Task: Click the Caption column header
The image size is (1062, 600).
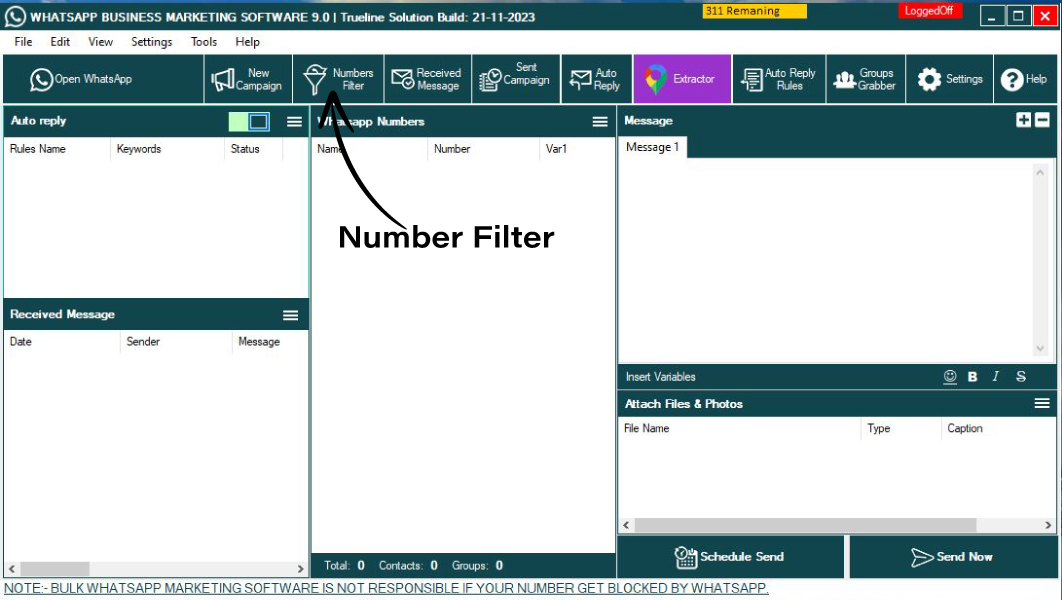Action: (x=997, y=429)
